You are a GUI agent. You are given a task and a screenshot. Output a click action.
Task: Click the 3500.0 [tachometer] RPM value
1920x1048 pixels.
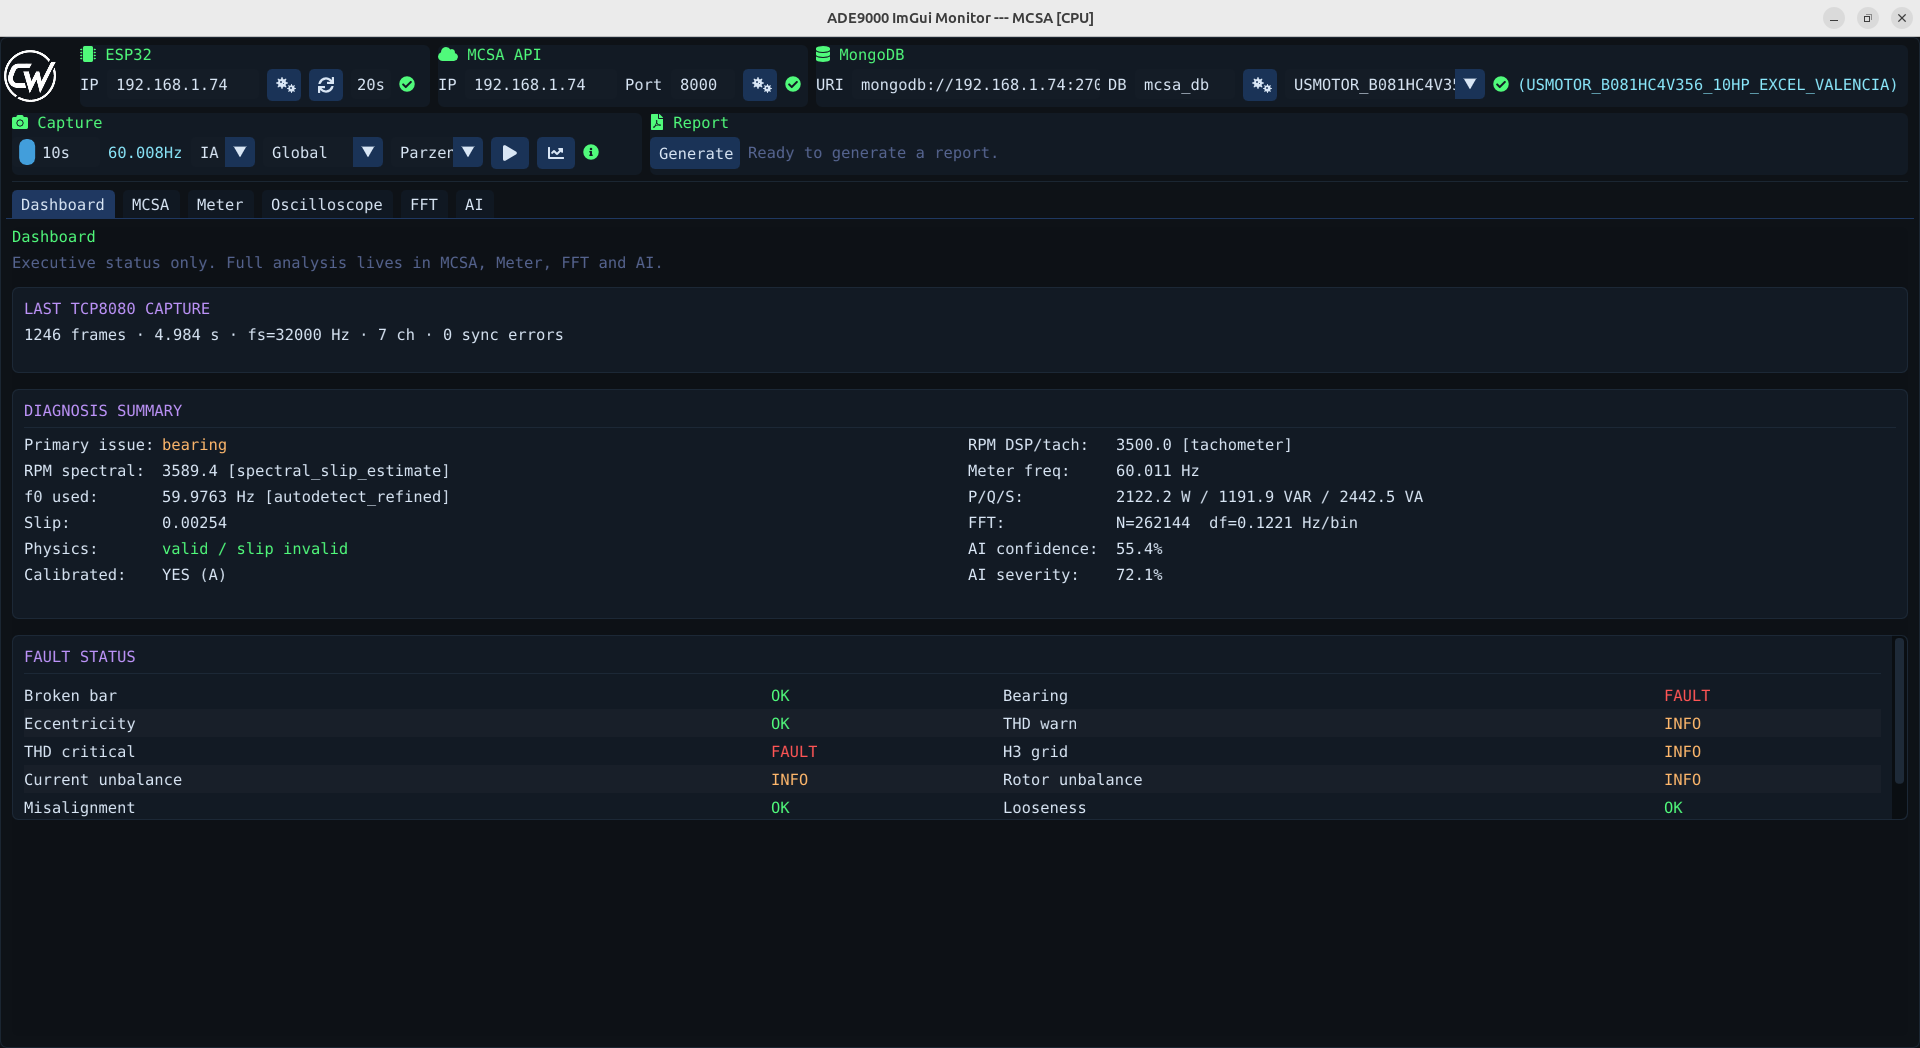(x=1204, y=445)
